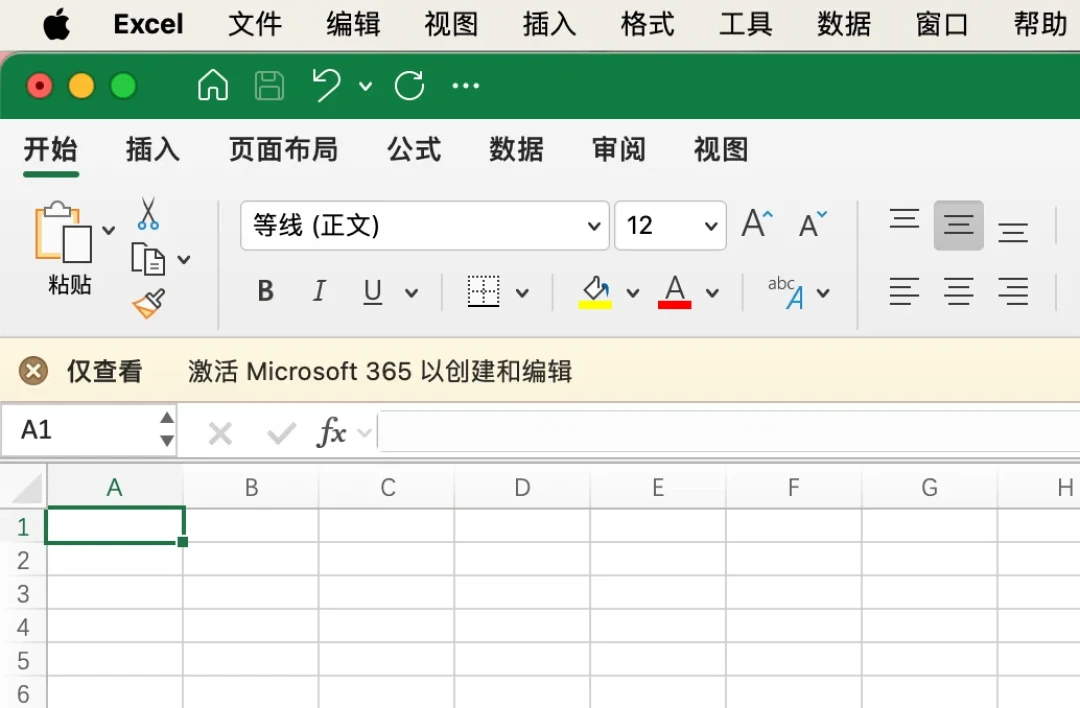This screenshot has height=708, width=1080.
Task: Toggle Bold formatting
Action: 265,291
